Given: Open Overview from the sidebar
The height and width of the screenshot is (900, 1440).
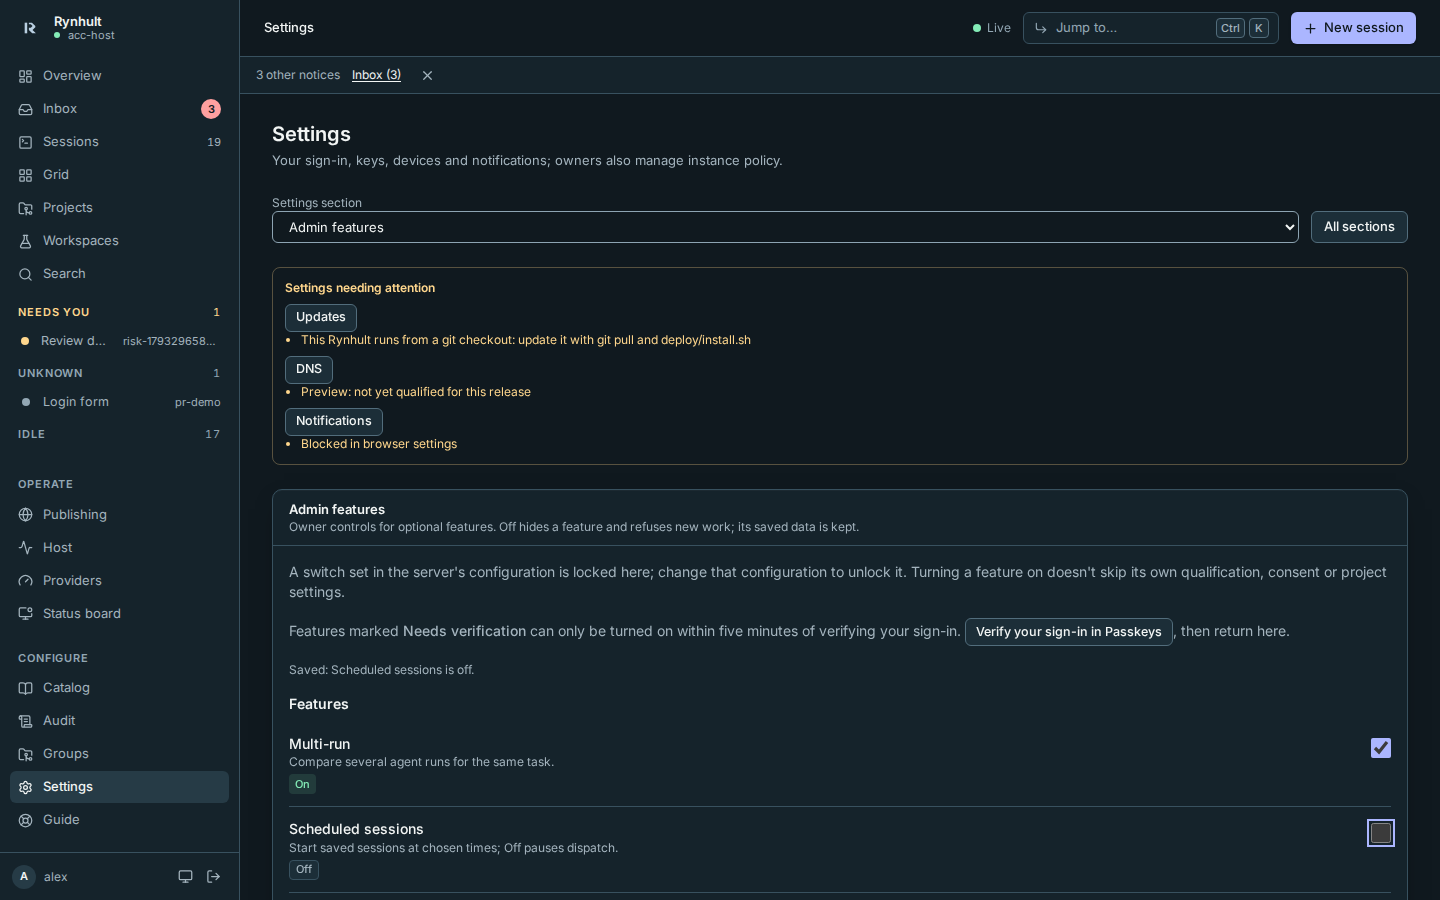Looking at the screenshot, I should pyautogui.click(x=119, y=76).
